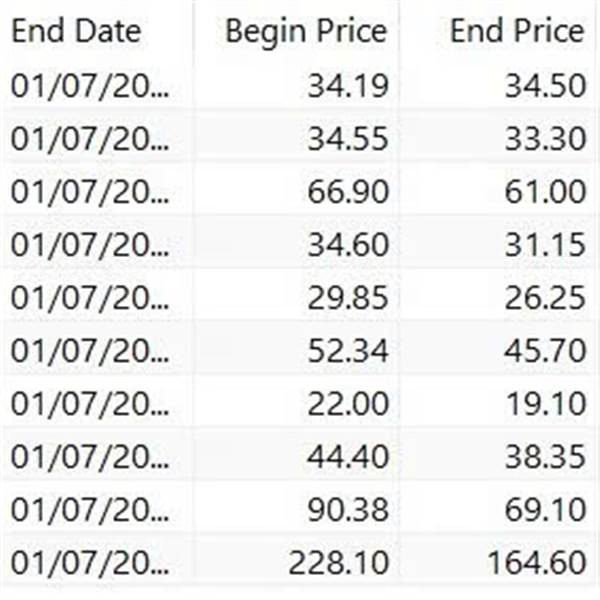Select the Begin Price column header

[306, 32]
